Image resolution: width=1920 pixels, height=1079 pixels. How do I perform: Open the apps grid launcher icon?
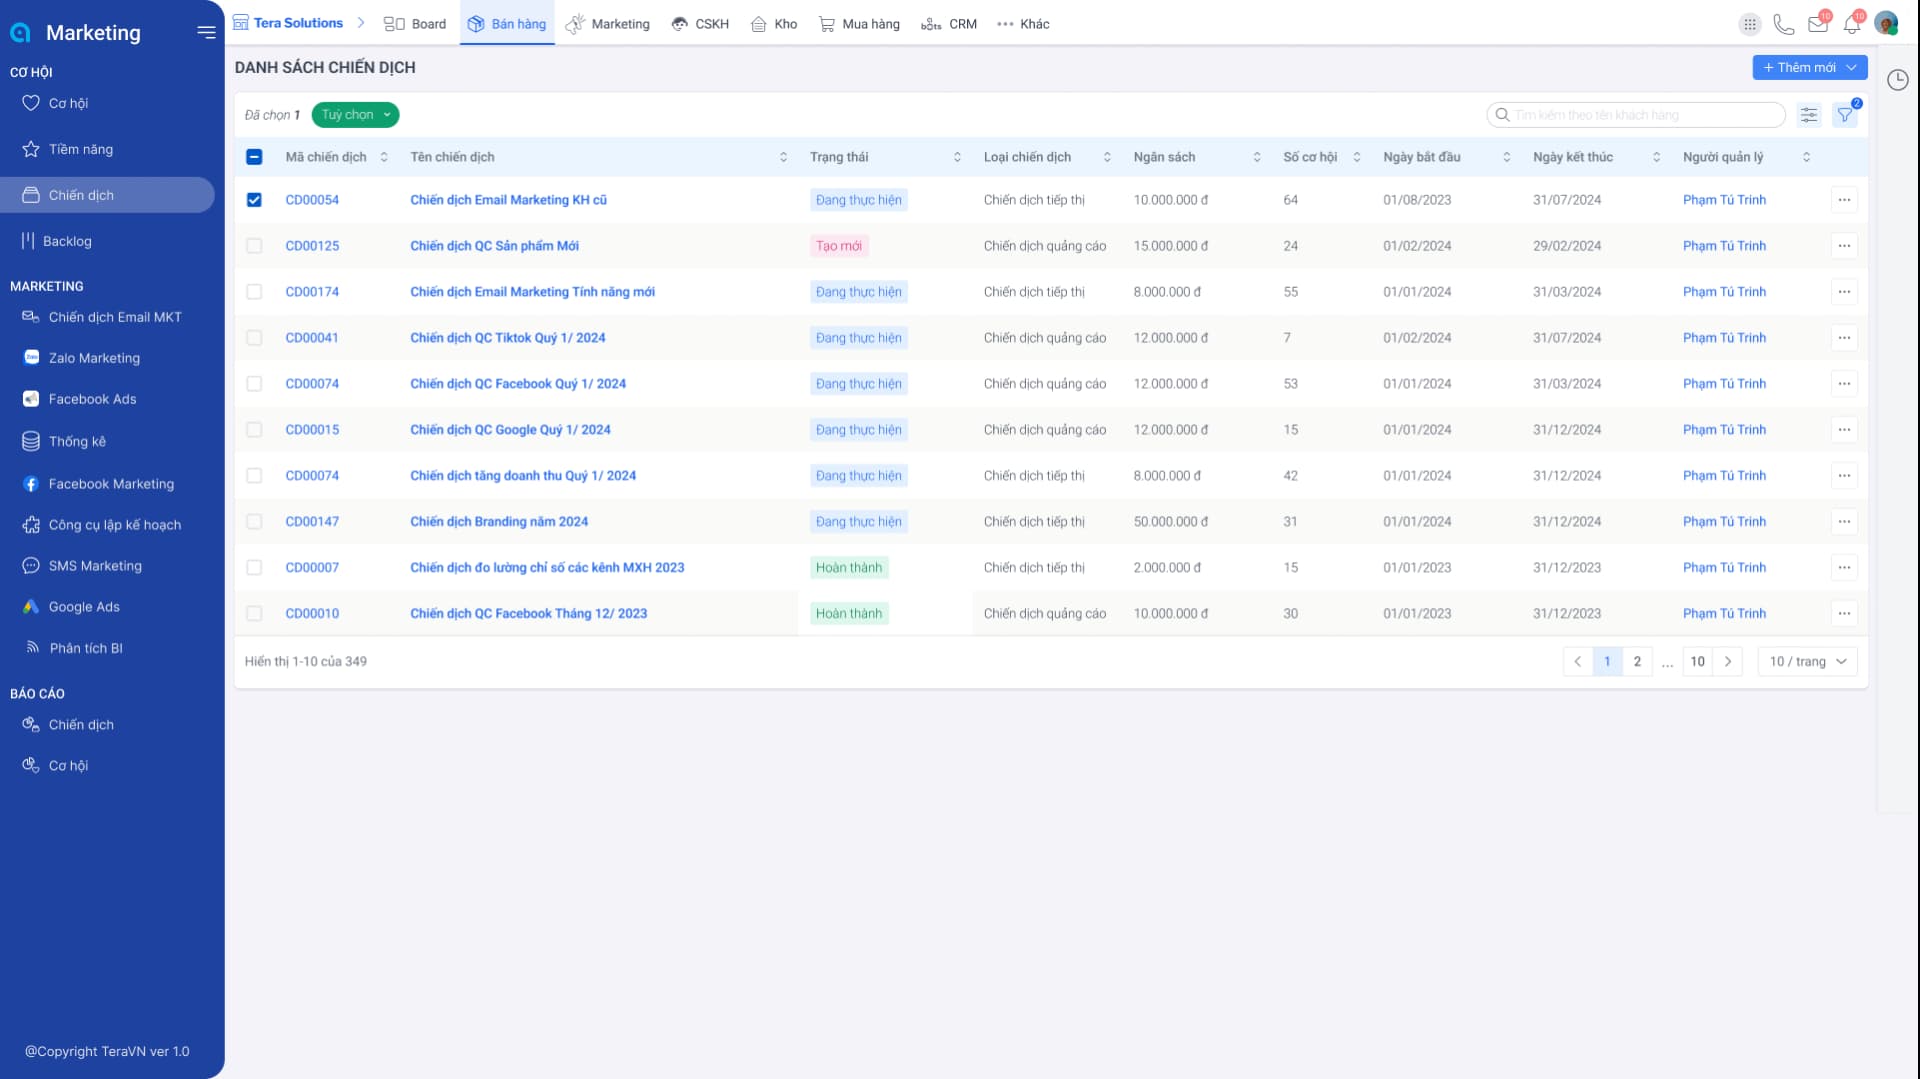click(x=1749, y=24)
